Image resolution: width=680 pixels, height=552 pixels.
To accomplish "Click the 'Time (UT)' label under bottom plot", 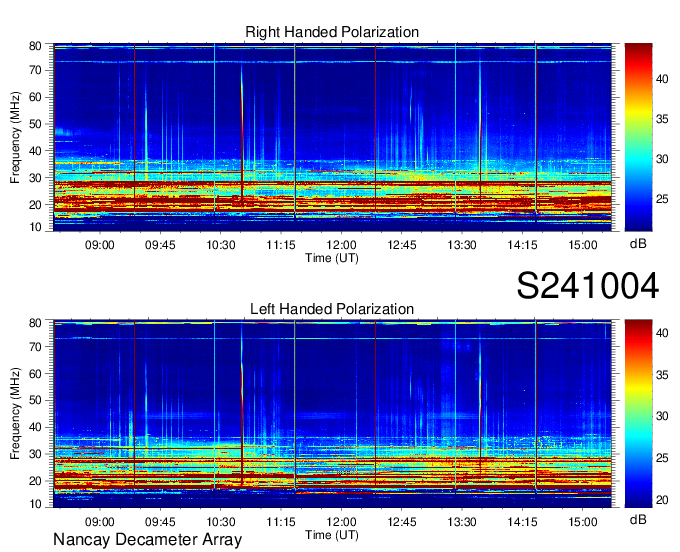I will 332,535.
